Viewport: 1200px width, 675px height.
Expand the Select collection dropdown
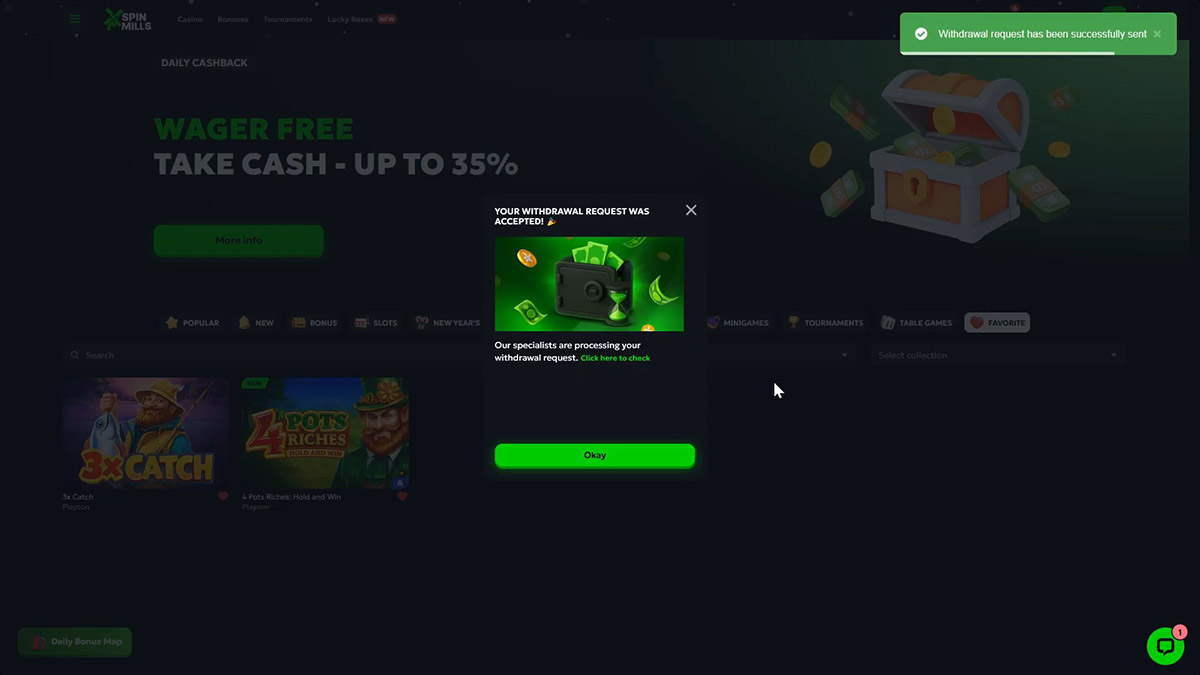click(997, 355)
